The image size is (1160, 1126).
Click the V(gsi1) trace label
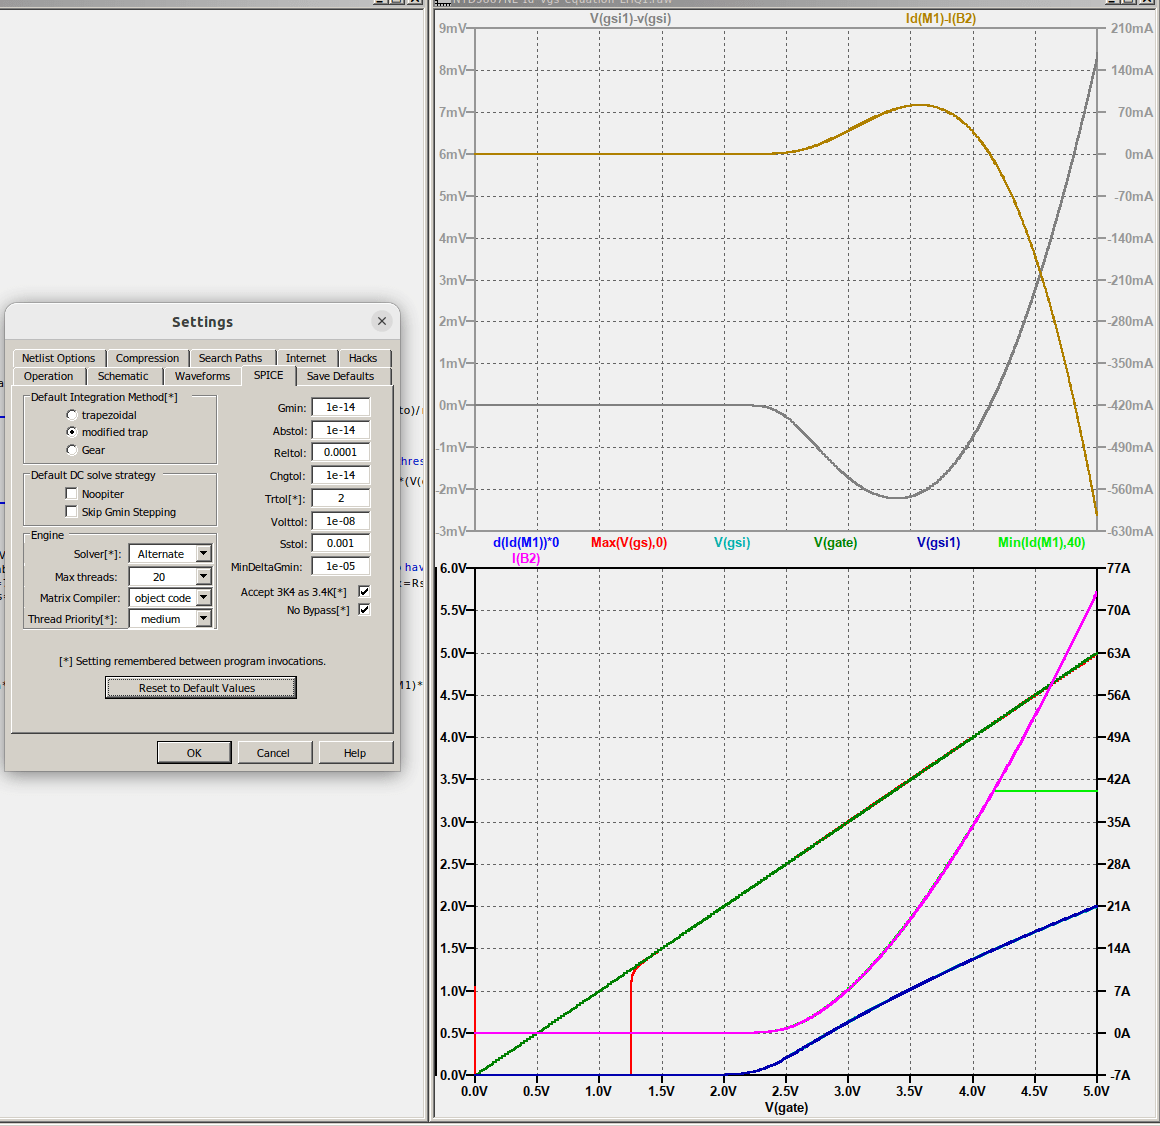[x=938, y=542]
